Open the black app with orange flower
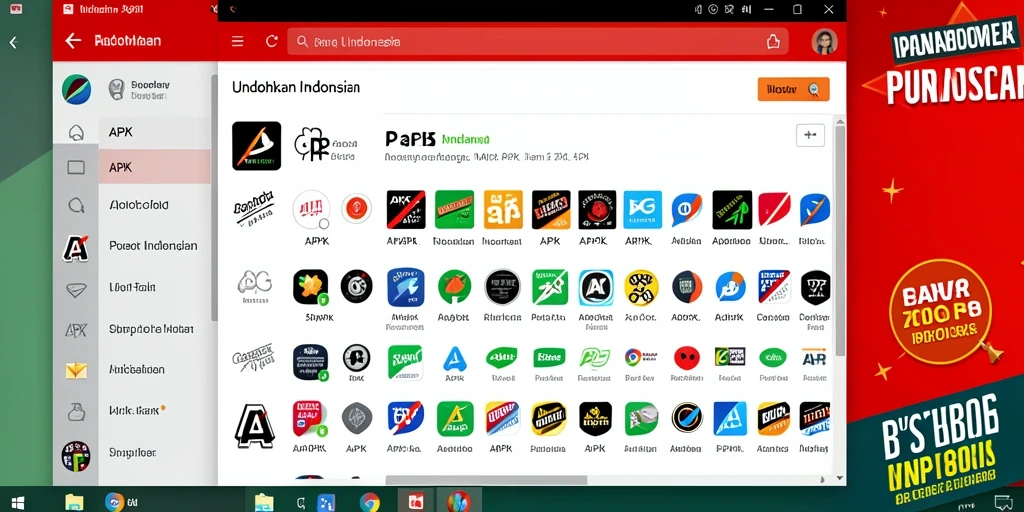Screen dimensions: 1024x512 click(311, 287)
